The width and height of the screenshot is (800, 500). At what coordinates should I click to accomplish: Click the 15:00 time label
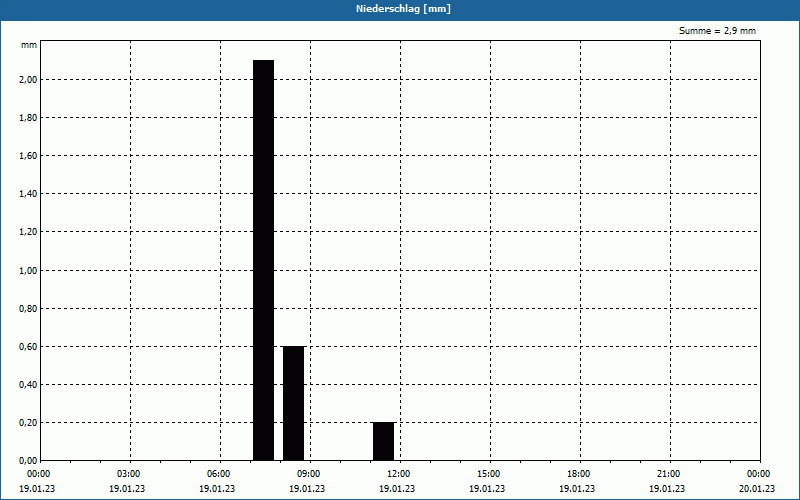[x=489, y=474]
